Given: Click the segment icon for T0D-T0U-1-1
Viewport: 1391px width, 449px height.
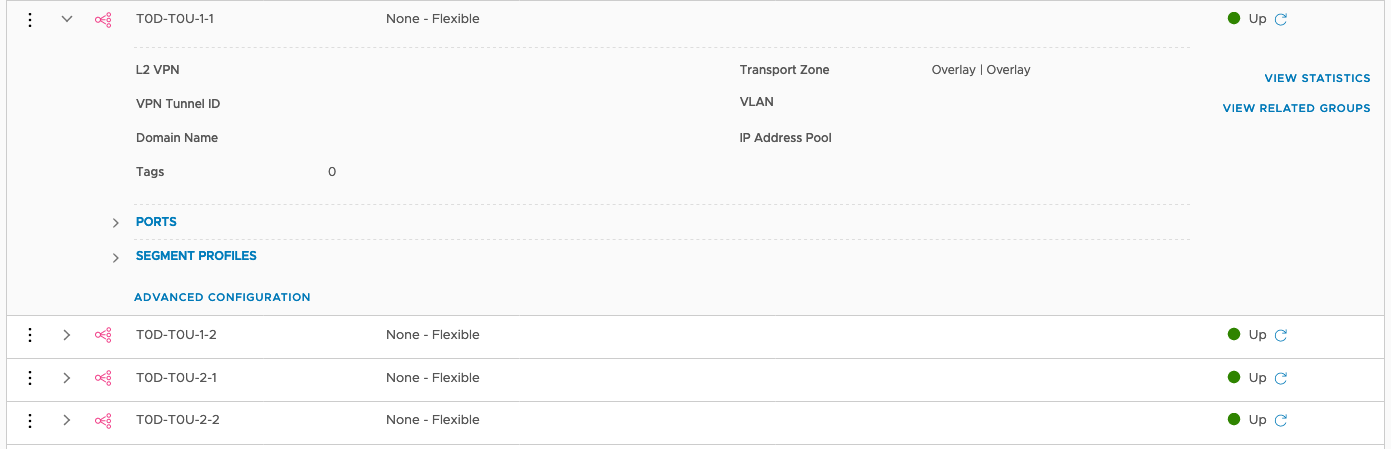Looking at the screenshot, I should point(103,19).
